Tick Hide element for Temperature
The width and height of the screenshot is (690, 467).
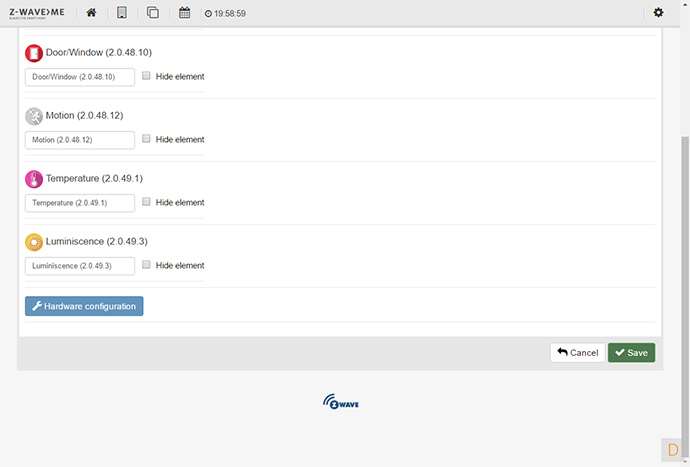146,202
